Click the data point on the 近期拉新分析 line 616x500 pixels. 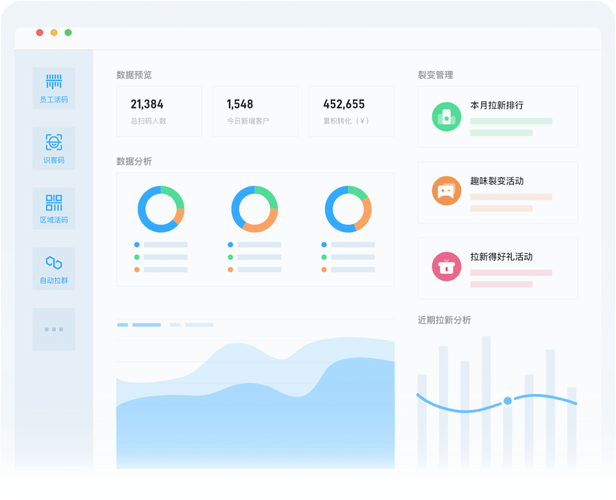508,401
